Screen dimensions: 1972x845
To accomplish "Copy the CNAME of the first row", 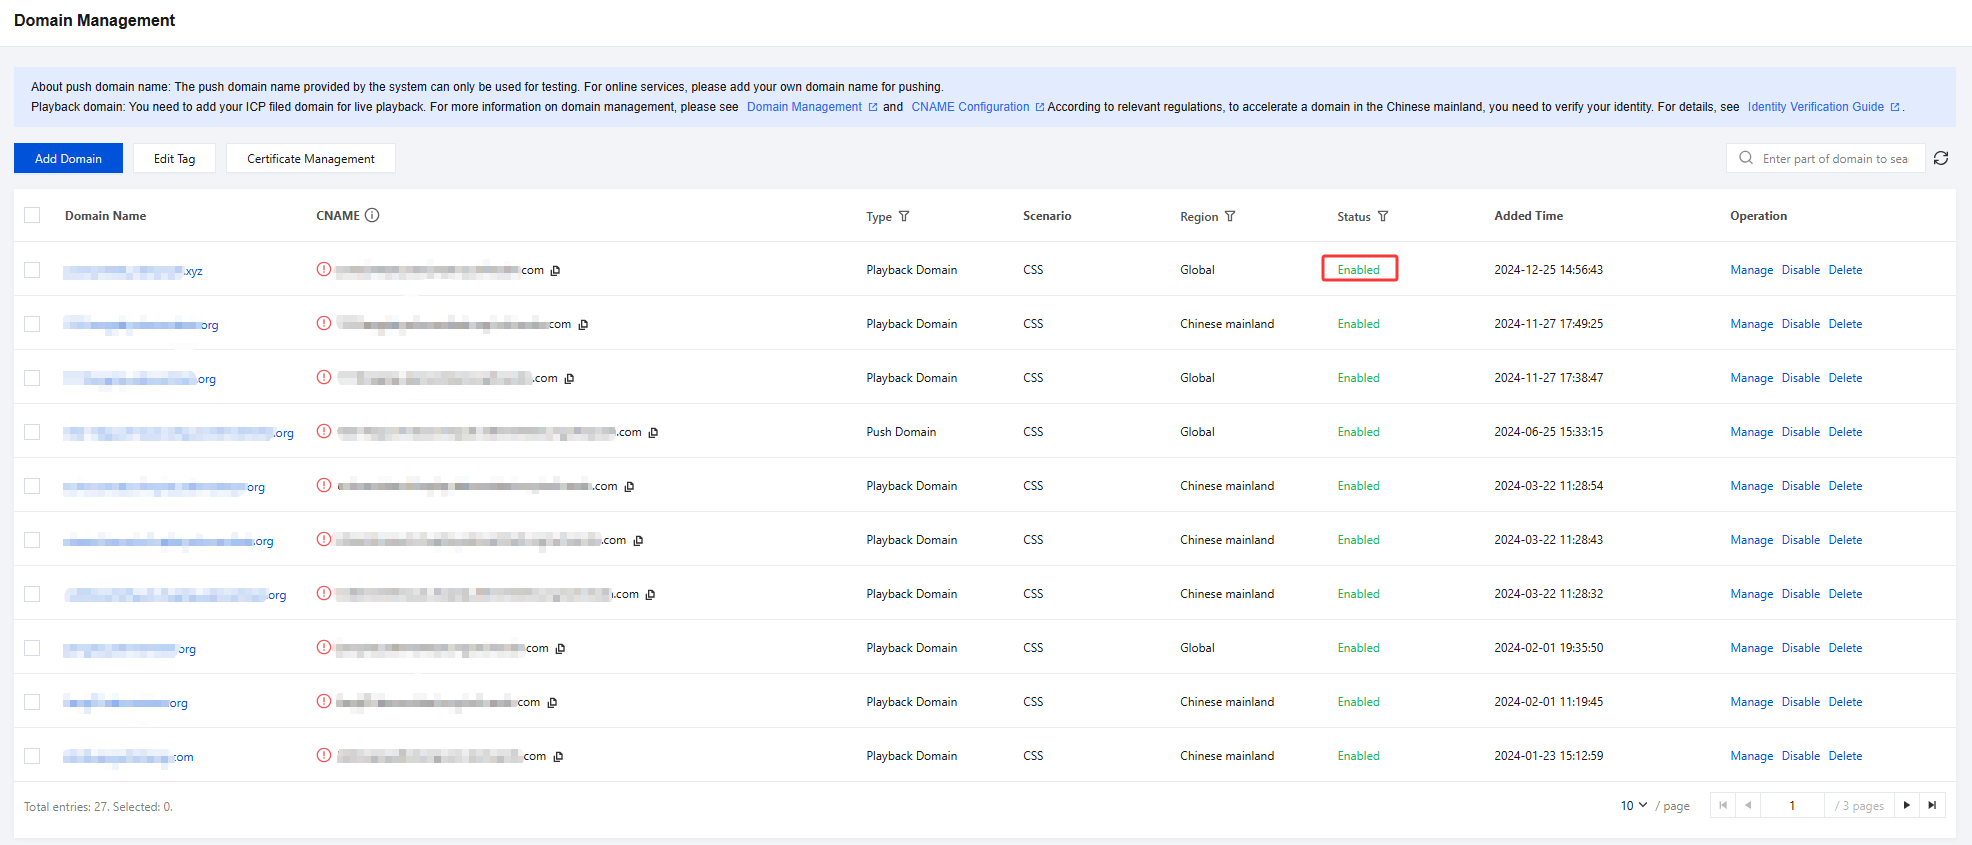I will 556,270.
